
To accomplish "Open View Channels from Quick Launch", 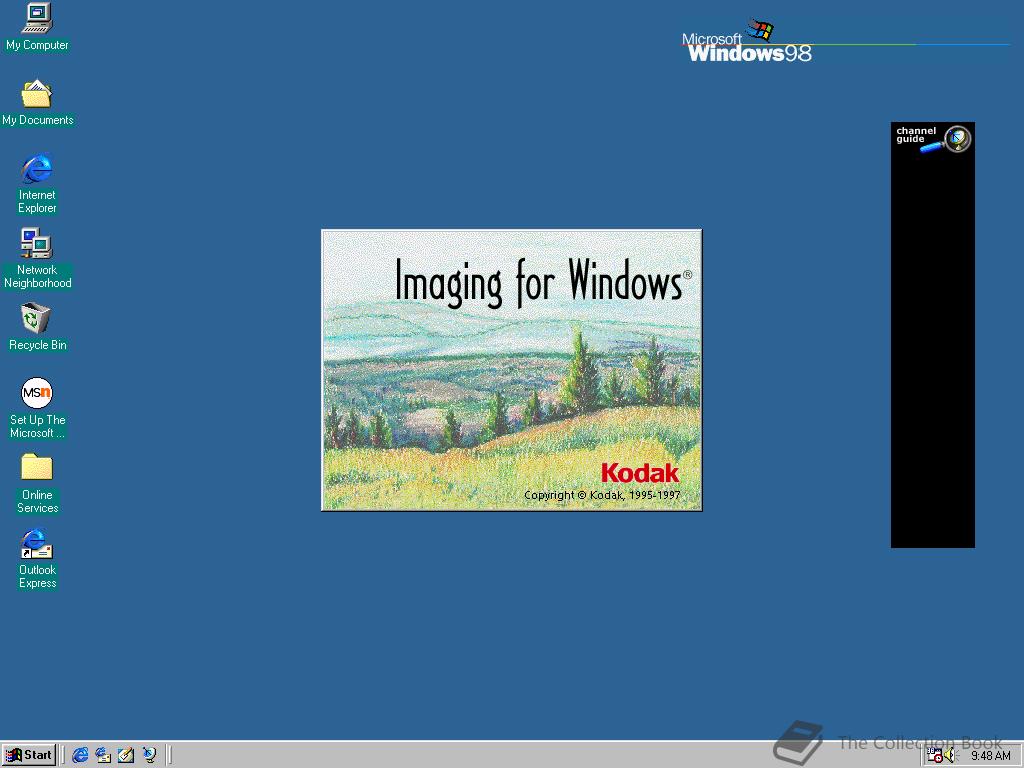I will coord(149,755).
